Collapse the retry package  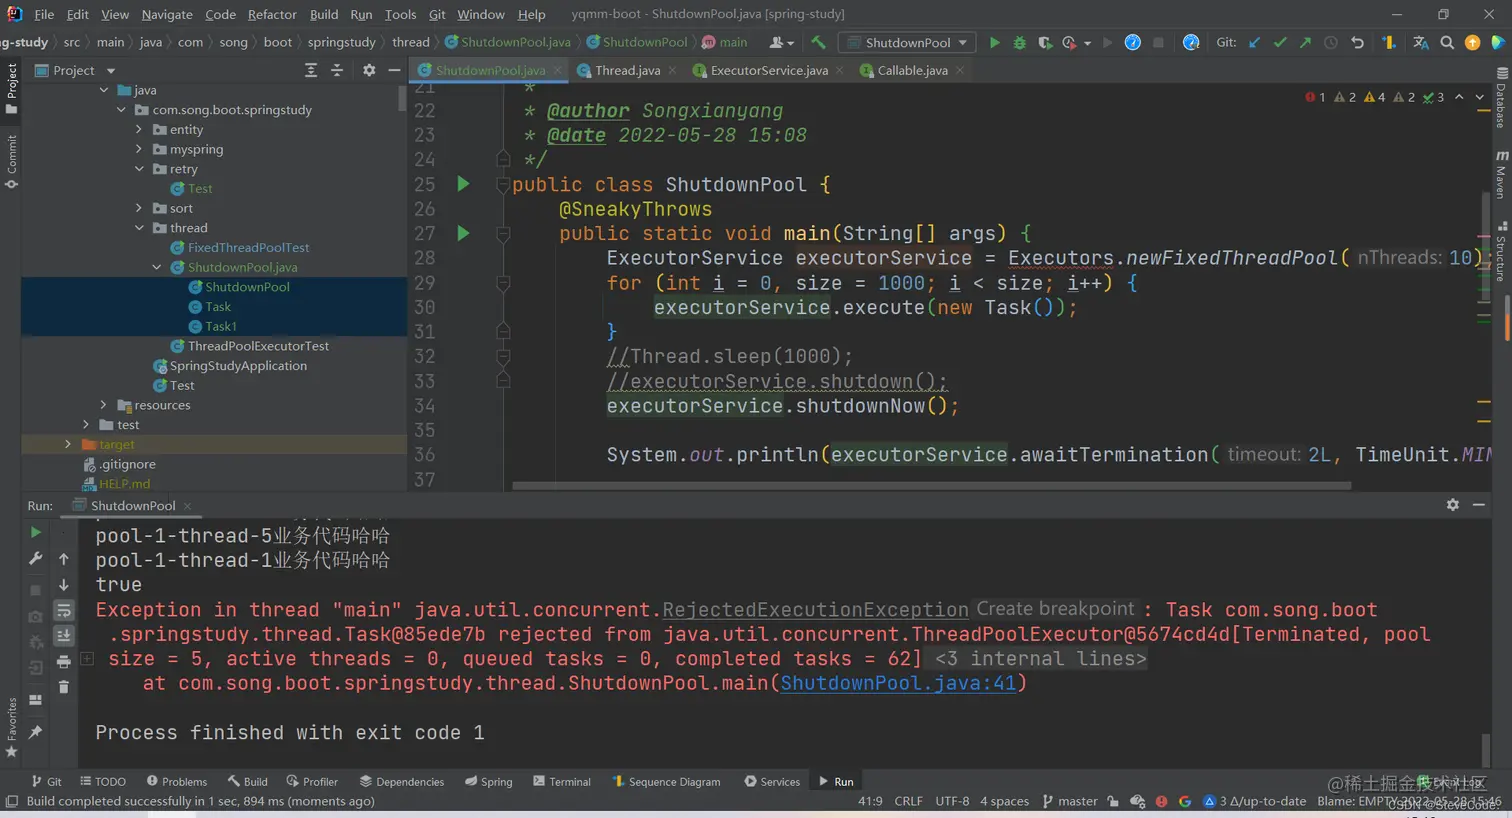click(x=139, y=169)
